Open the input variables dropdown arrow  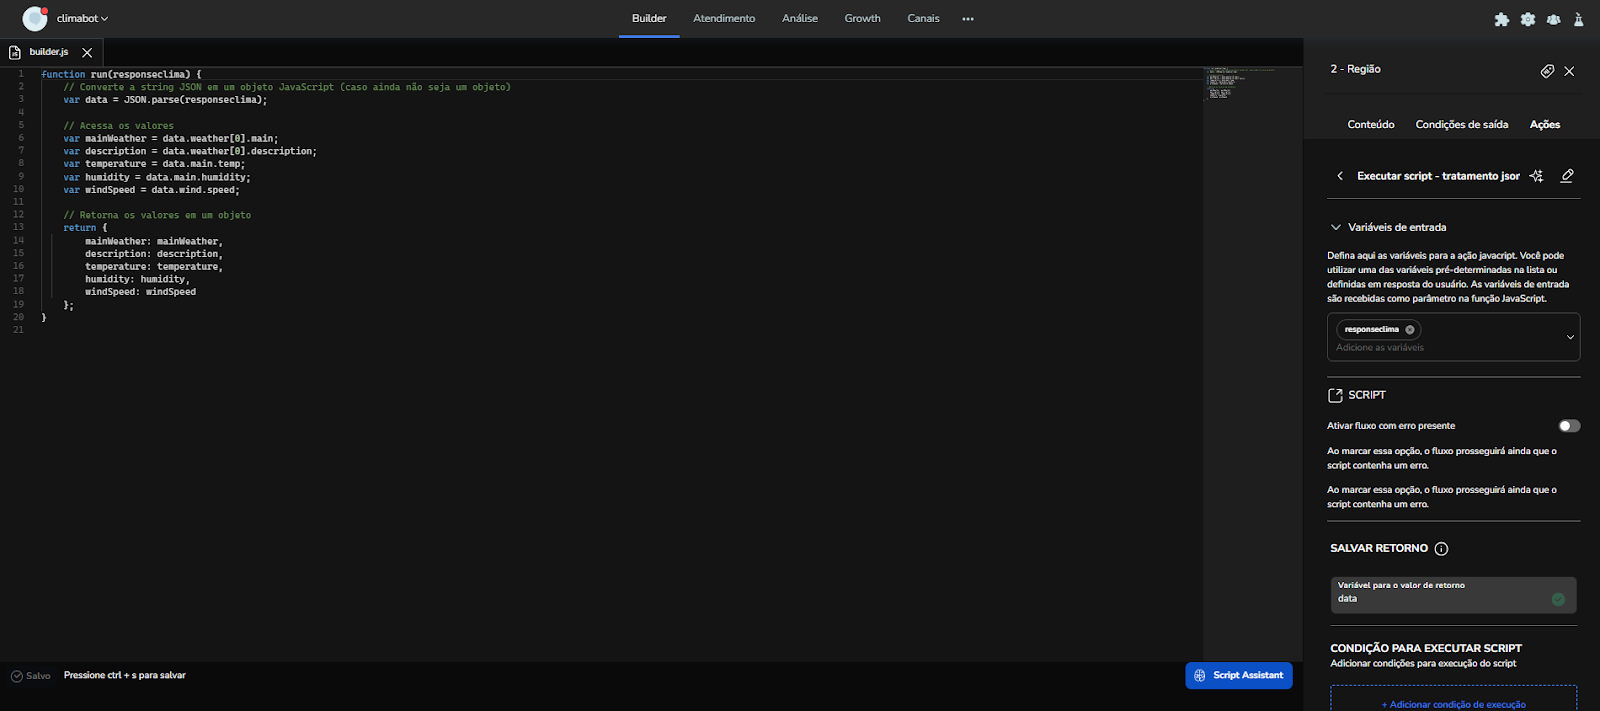pos(1569,337)
